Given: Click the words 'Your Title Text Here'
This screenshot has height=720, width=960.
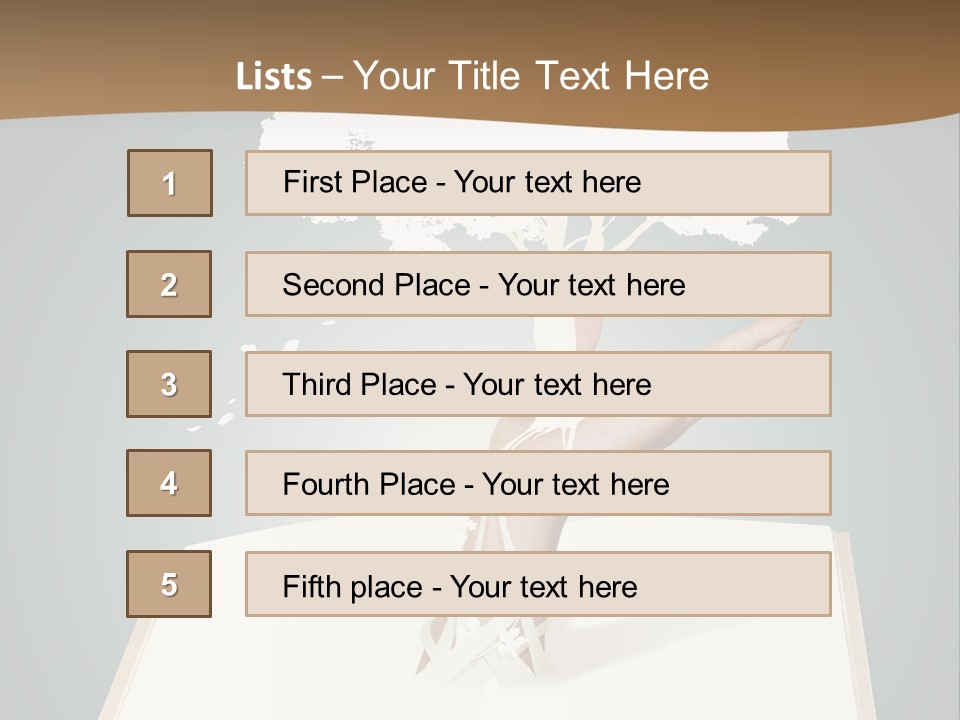Looking at the screenshot, I should pyautogui.click(x=531, y=76).
